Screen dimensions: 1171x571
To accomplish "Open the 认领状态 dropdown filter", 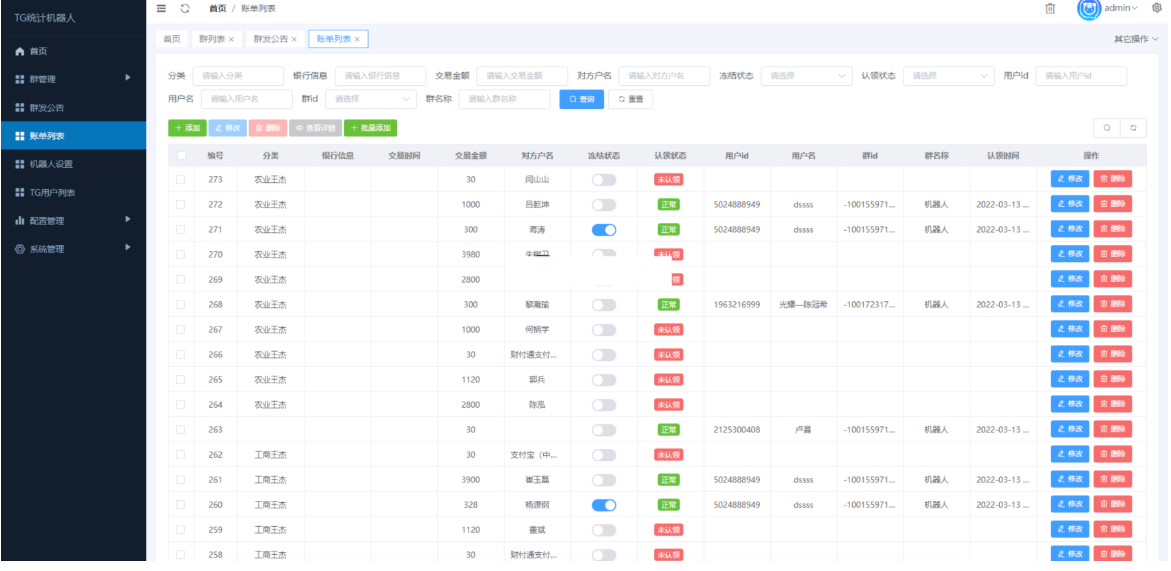I will point(948,75).
